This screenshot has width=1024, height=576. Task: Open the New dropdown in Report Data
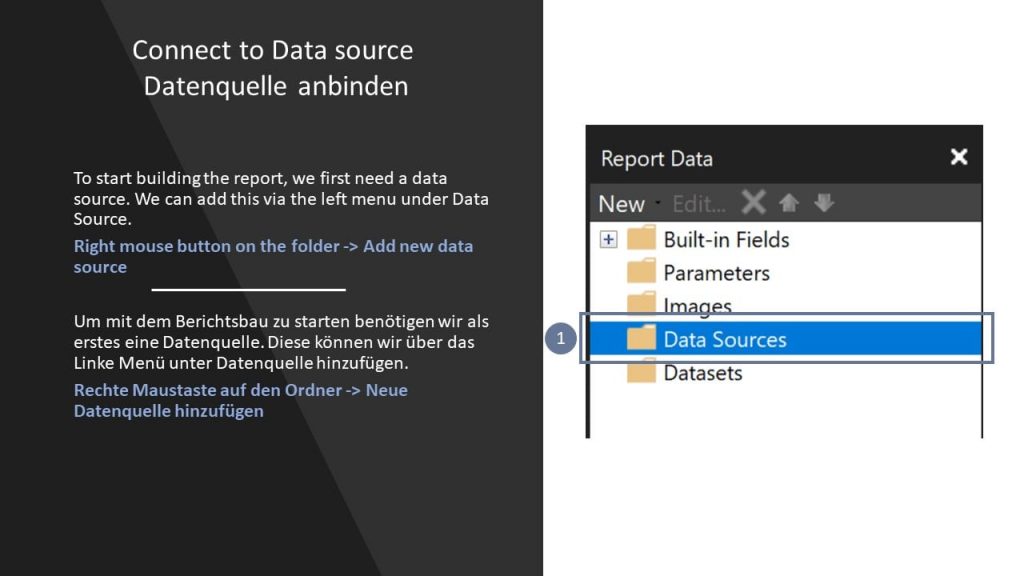[x=621, y=204]
